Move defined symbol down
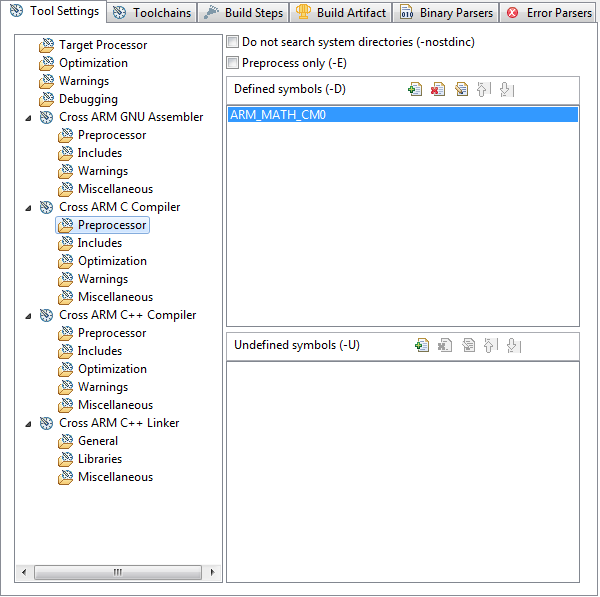The image size is (600, 597). point(507,90)
